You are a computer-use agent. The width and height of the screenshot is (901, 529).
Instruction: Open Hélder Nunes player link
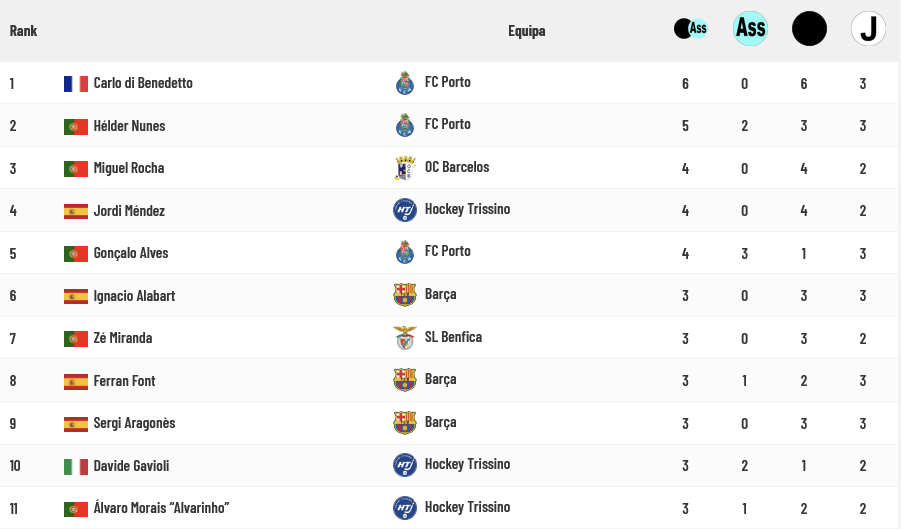(129, 126)
